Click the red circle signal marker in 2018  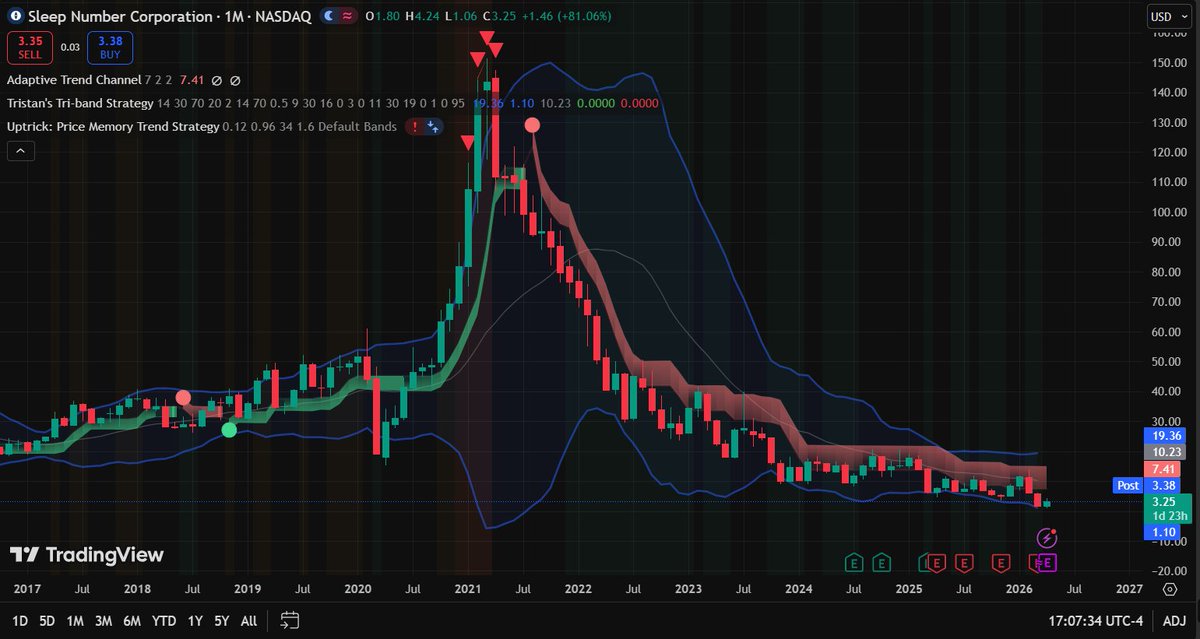coord(183,398)
